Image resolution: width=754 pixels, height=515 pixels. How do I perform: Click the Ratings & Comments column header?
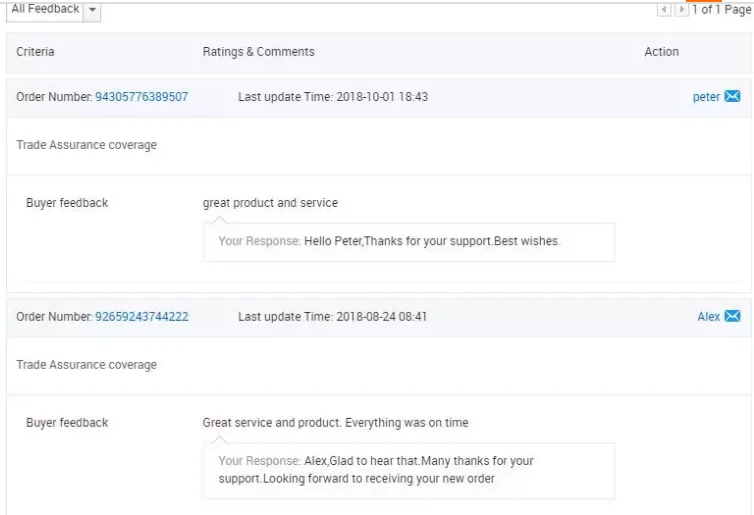(258, 52)
